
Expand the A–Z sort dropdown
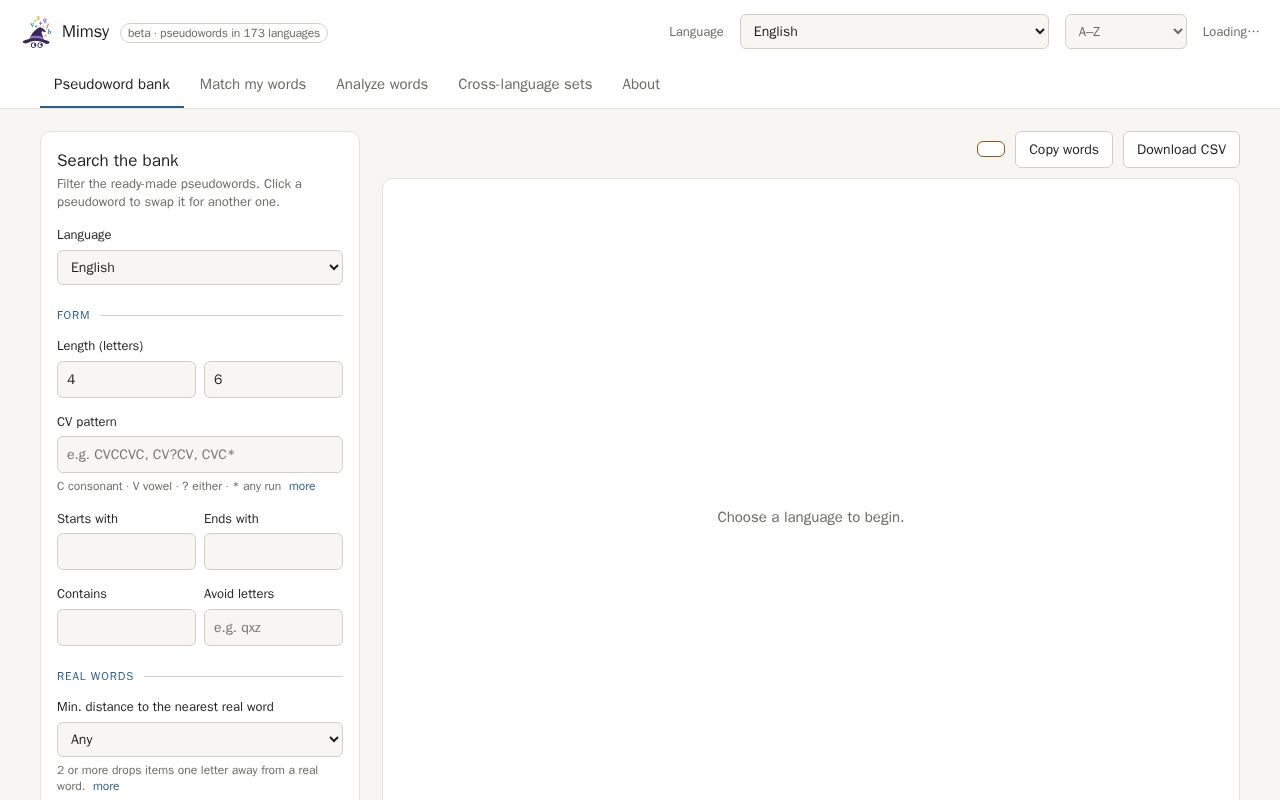1125,32
